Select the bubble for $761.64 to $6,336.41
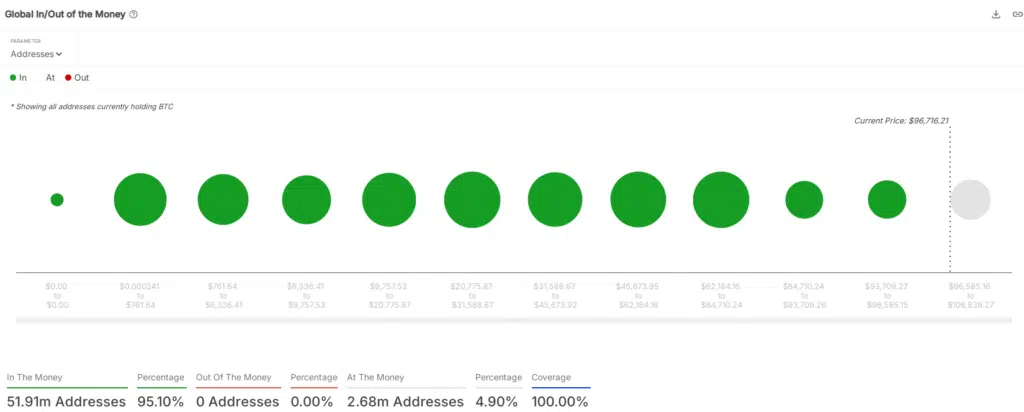Screen dimensions: 1024x412 [223, 200]
